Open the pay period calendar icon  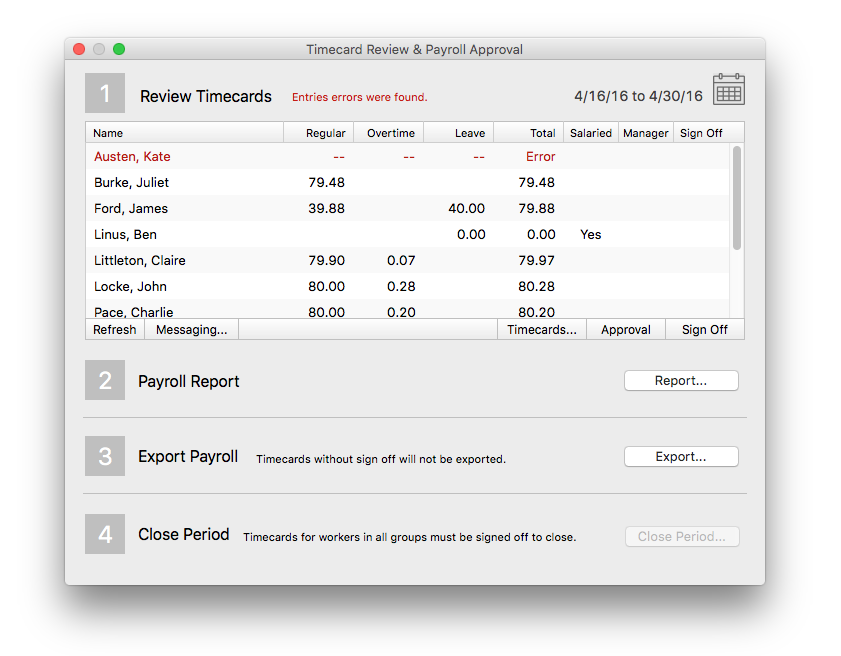click(x=728, y=89)
